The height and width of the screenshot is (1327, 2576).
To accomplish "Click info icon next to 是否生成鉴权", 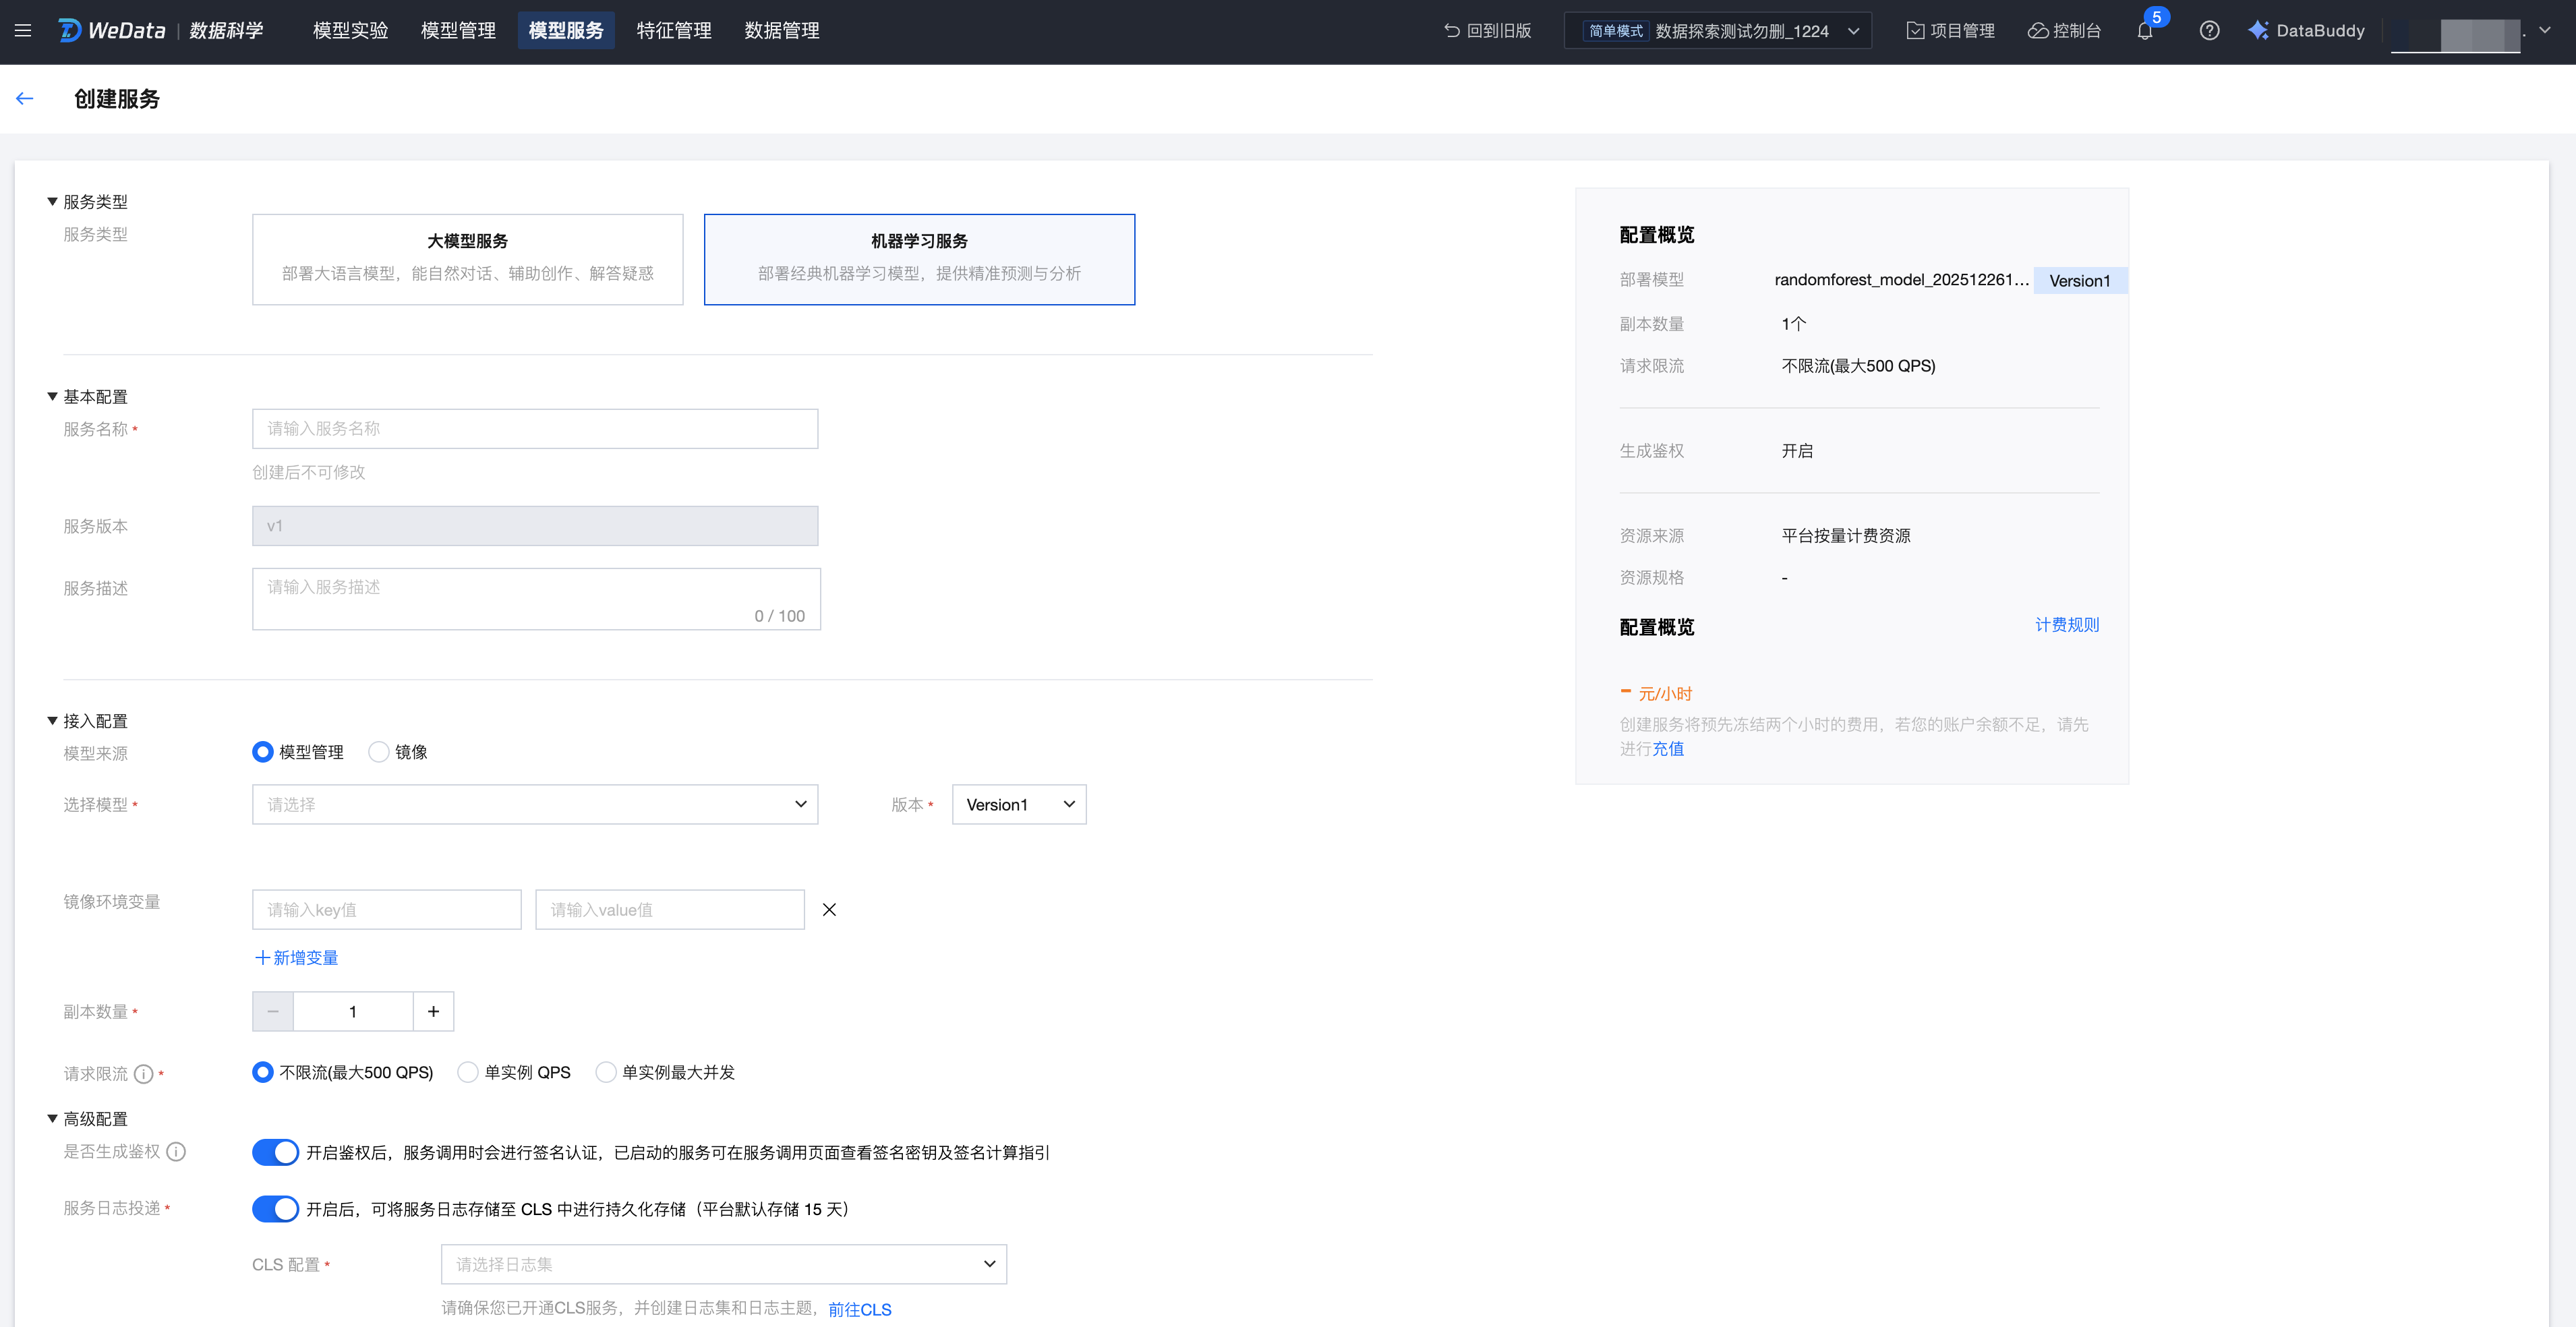I will 176,1152.
